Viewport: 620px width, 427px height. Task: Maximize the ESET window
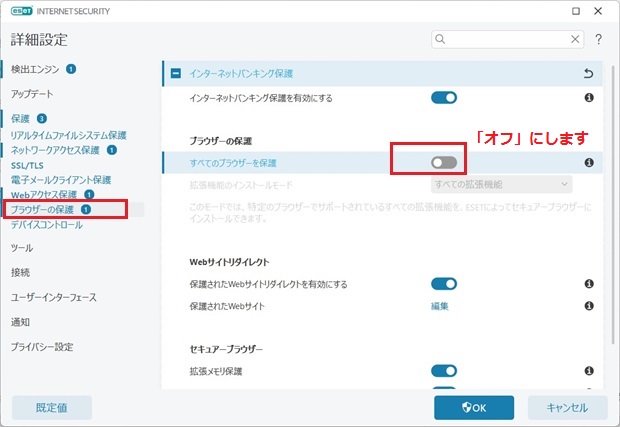[x=576, y=11]
